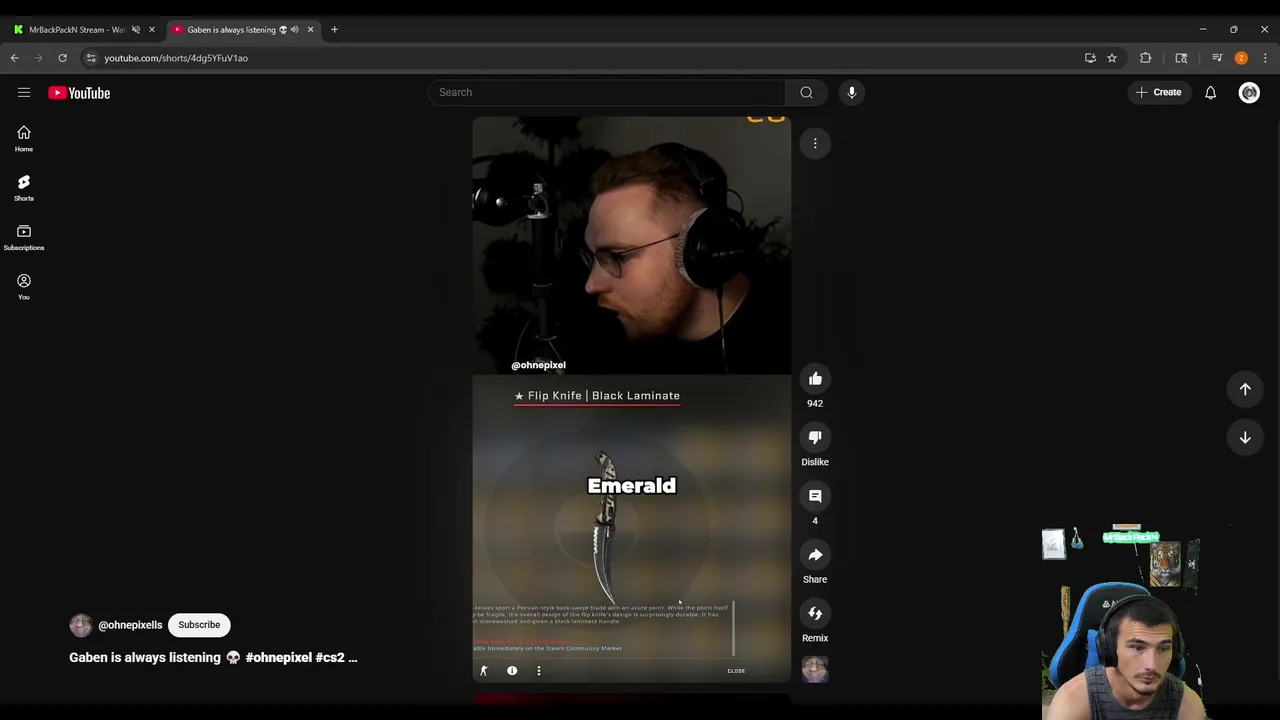Reload the page
The width and height of the screenshot is (1280, 720).
(x=62, y=58)
